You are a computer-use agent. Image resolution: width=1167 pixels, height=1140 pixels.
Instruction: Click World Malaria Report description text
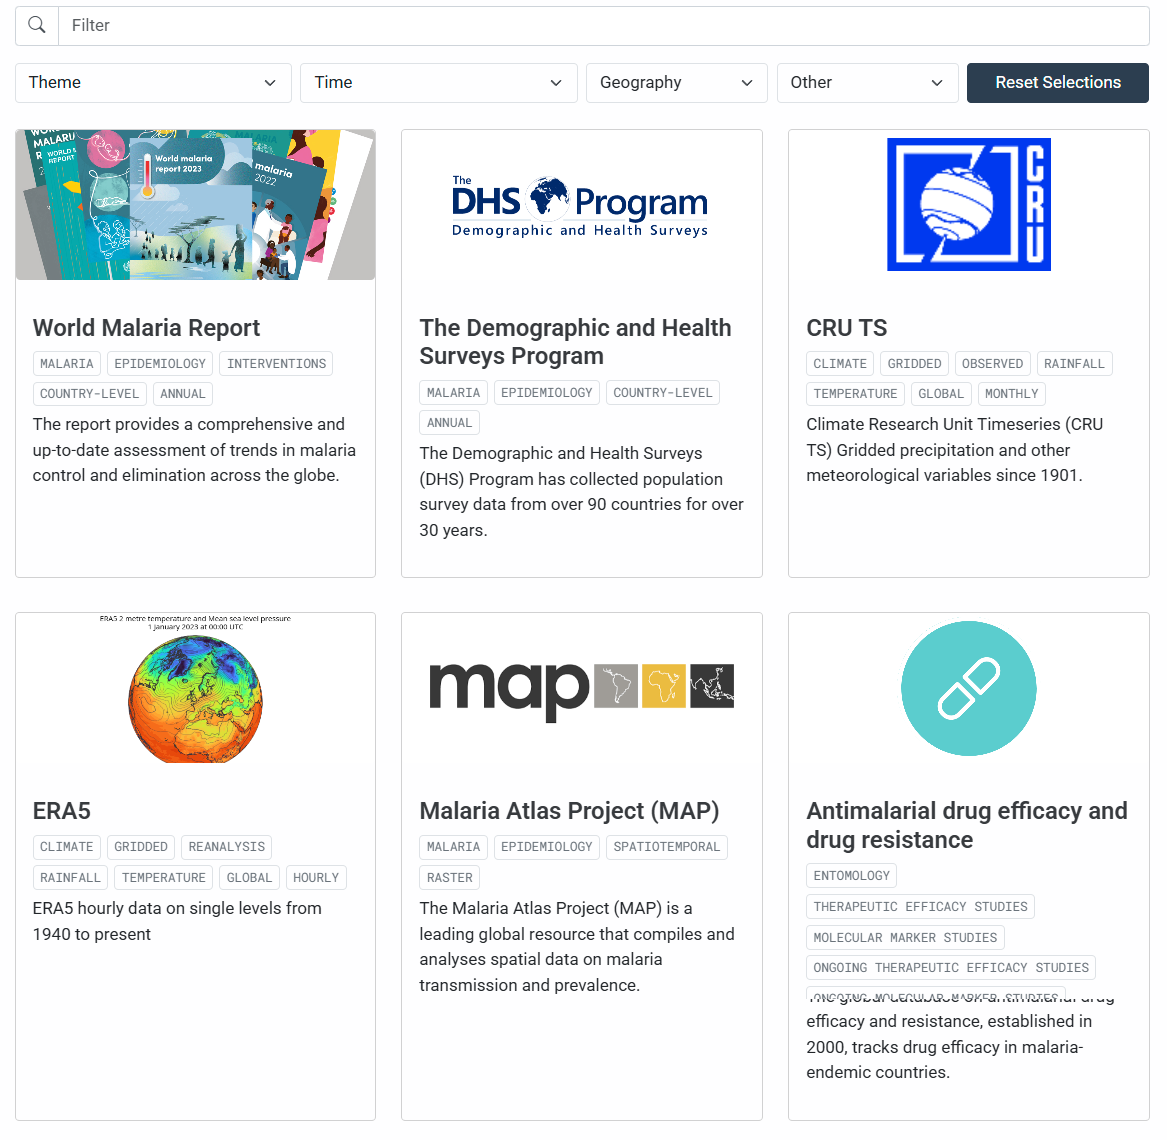tap(194, 450)
